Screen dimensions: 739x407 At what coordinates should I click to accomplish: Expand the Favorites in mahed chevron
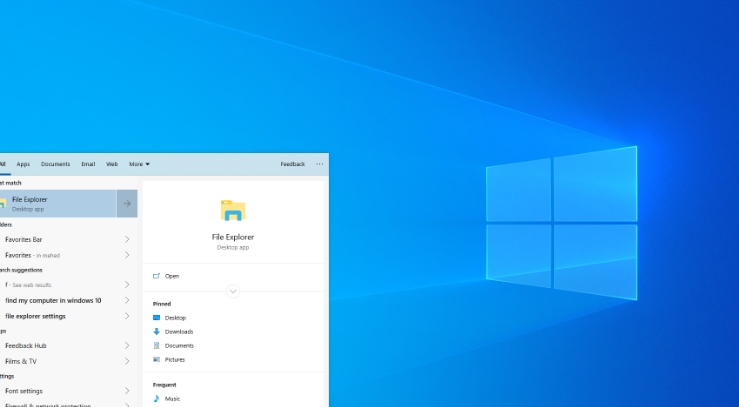[127, 255]
